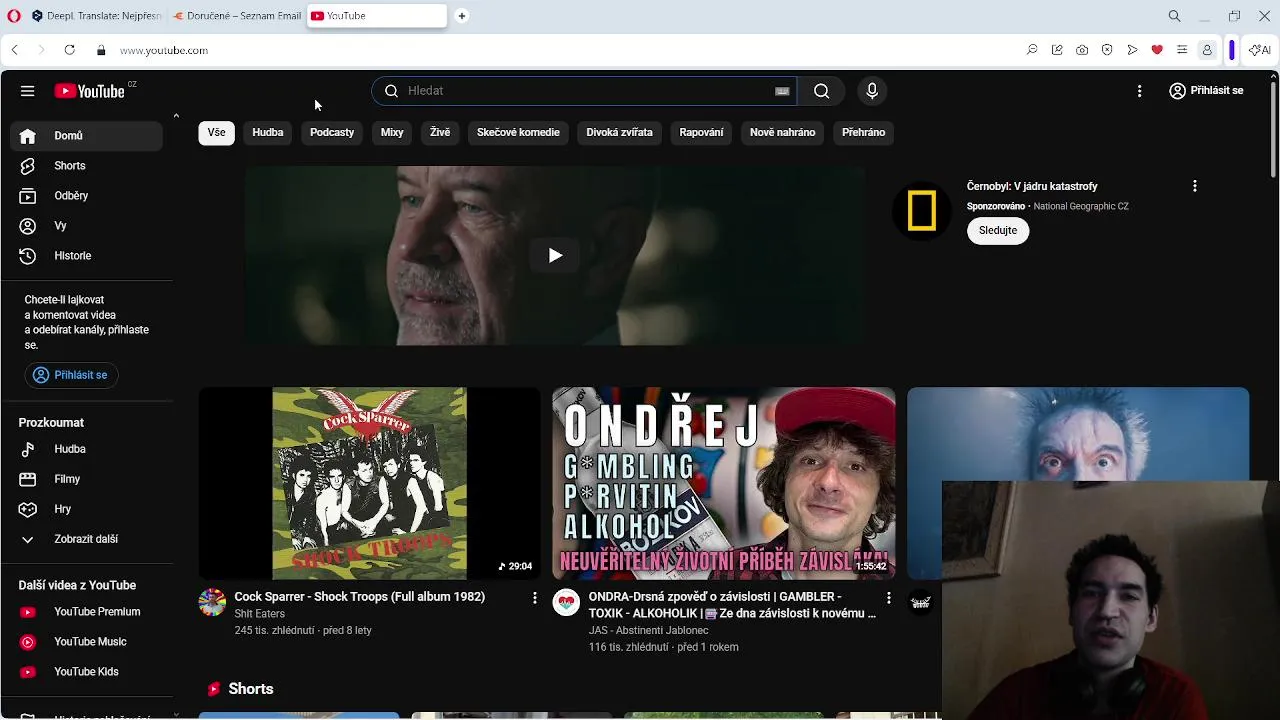Open ad options menu for Černobyl
The width and height of the screenshot is (1280, 720).
tap(1194, 187)
